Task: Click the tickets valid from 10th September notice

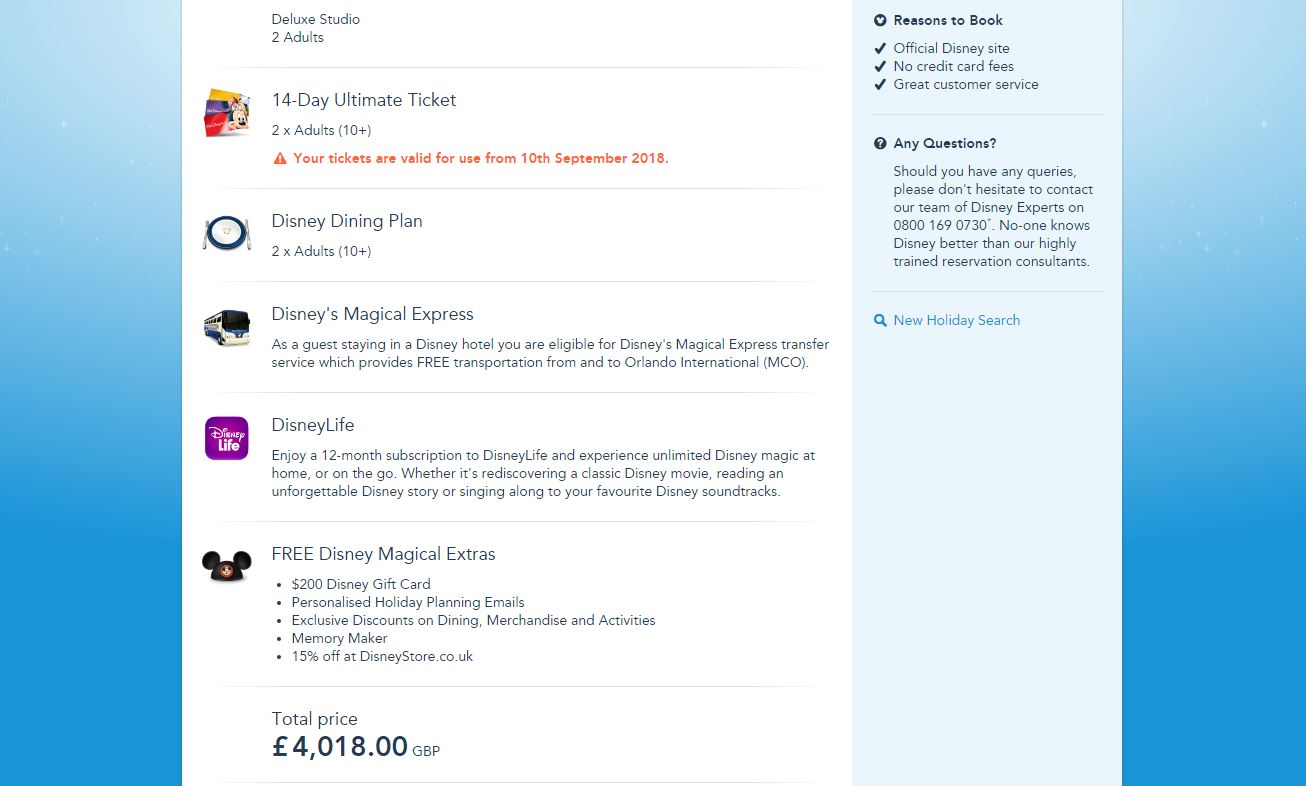Action: coord(480,159)
